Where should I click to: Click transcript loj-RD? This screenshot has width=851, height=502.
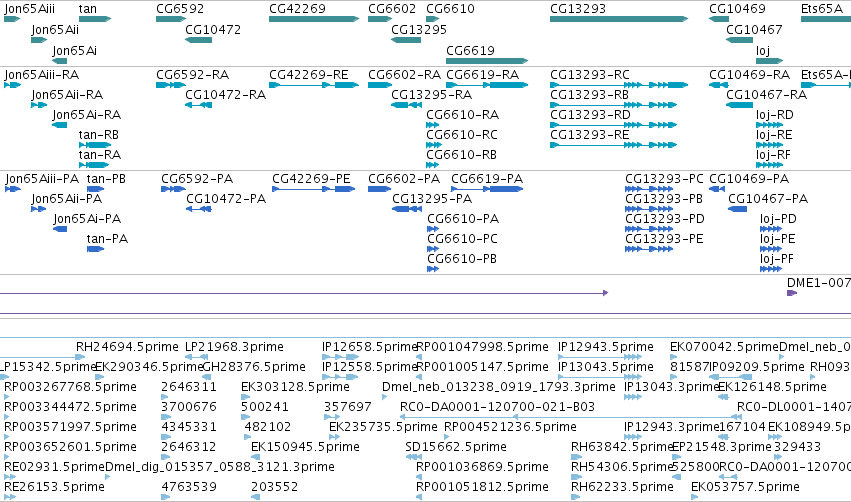tap(774, 115)
